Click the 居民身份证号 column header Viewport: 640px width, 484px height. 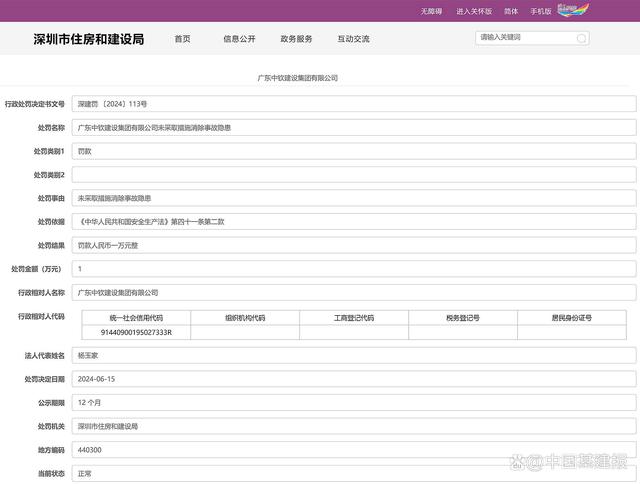(572, 318)
